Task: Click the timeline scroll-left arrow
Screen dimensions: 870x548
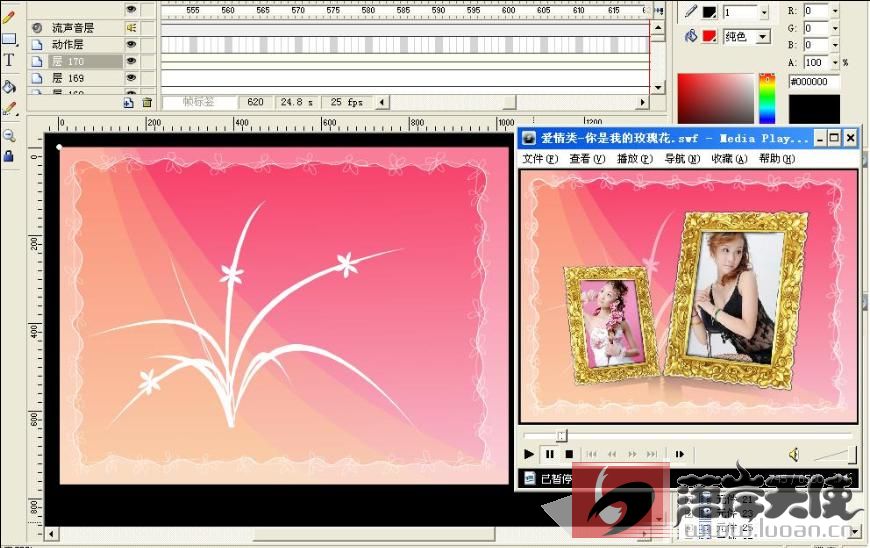Action: point(382,102)
